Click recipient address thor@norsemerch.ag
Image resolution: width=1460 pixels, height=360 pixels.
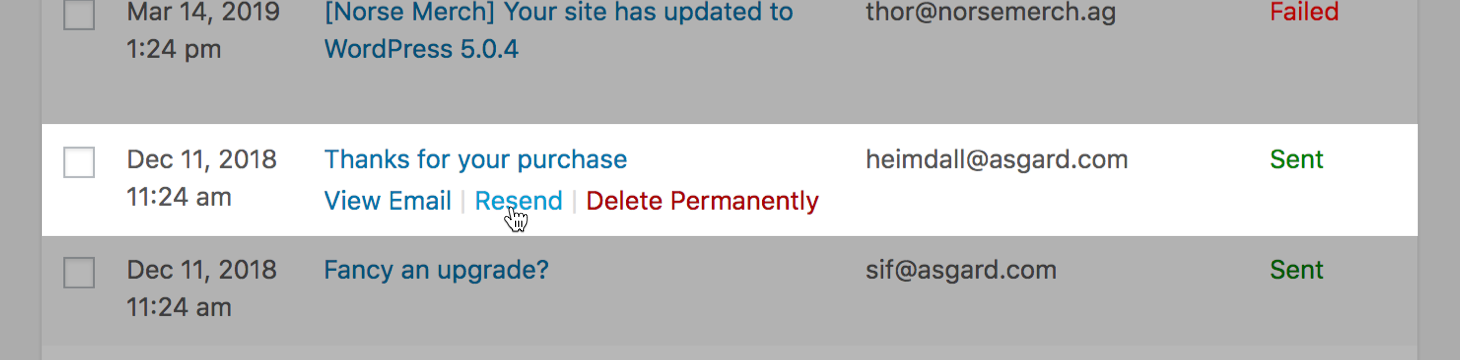pyautogui.click(x=991, y=13)
